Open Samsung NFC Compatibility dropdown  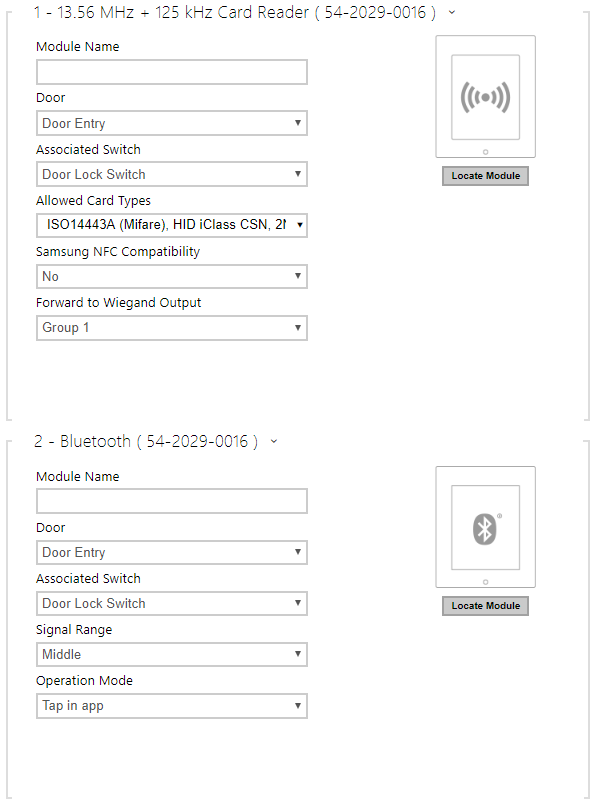click(x=172, y=276)
